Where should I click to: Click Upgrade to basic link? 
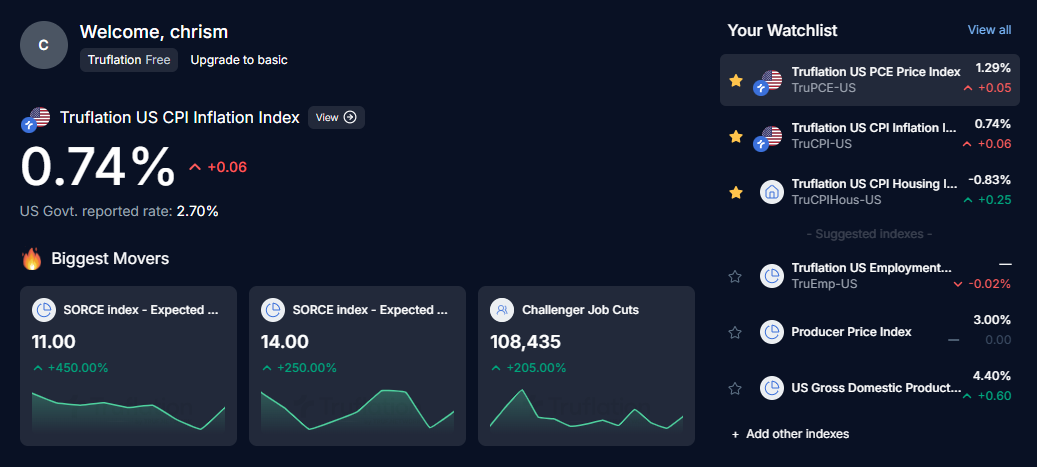[x=239, y=60]
